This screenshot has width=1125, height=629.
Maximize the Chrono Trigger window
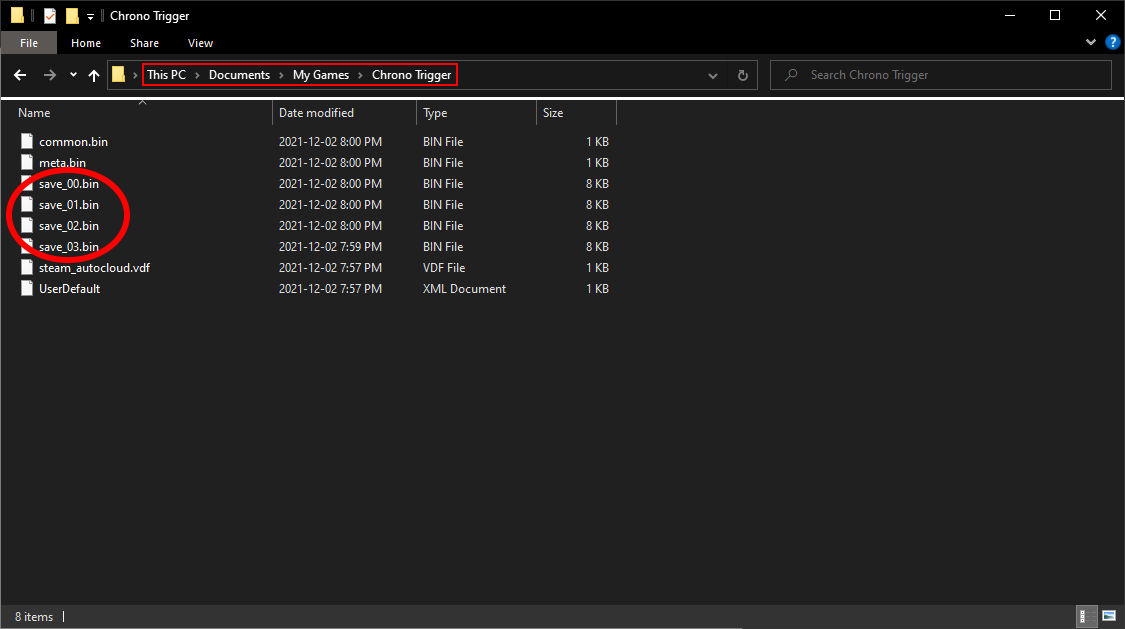[x=1055, y=15]
